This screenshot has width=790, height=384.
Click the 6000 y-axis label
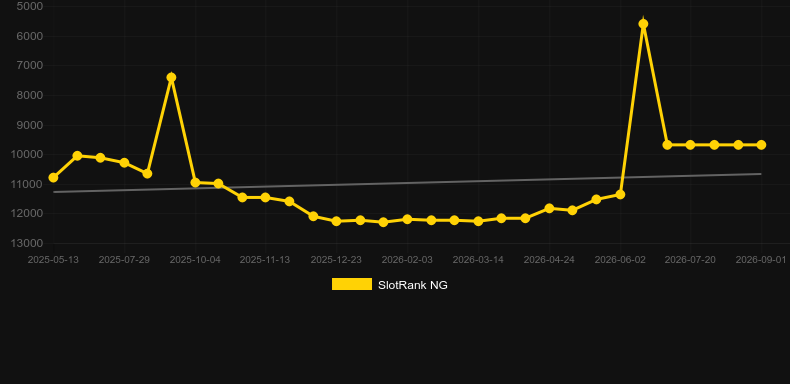point(30,36)
